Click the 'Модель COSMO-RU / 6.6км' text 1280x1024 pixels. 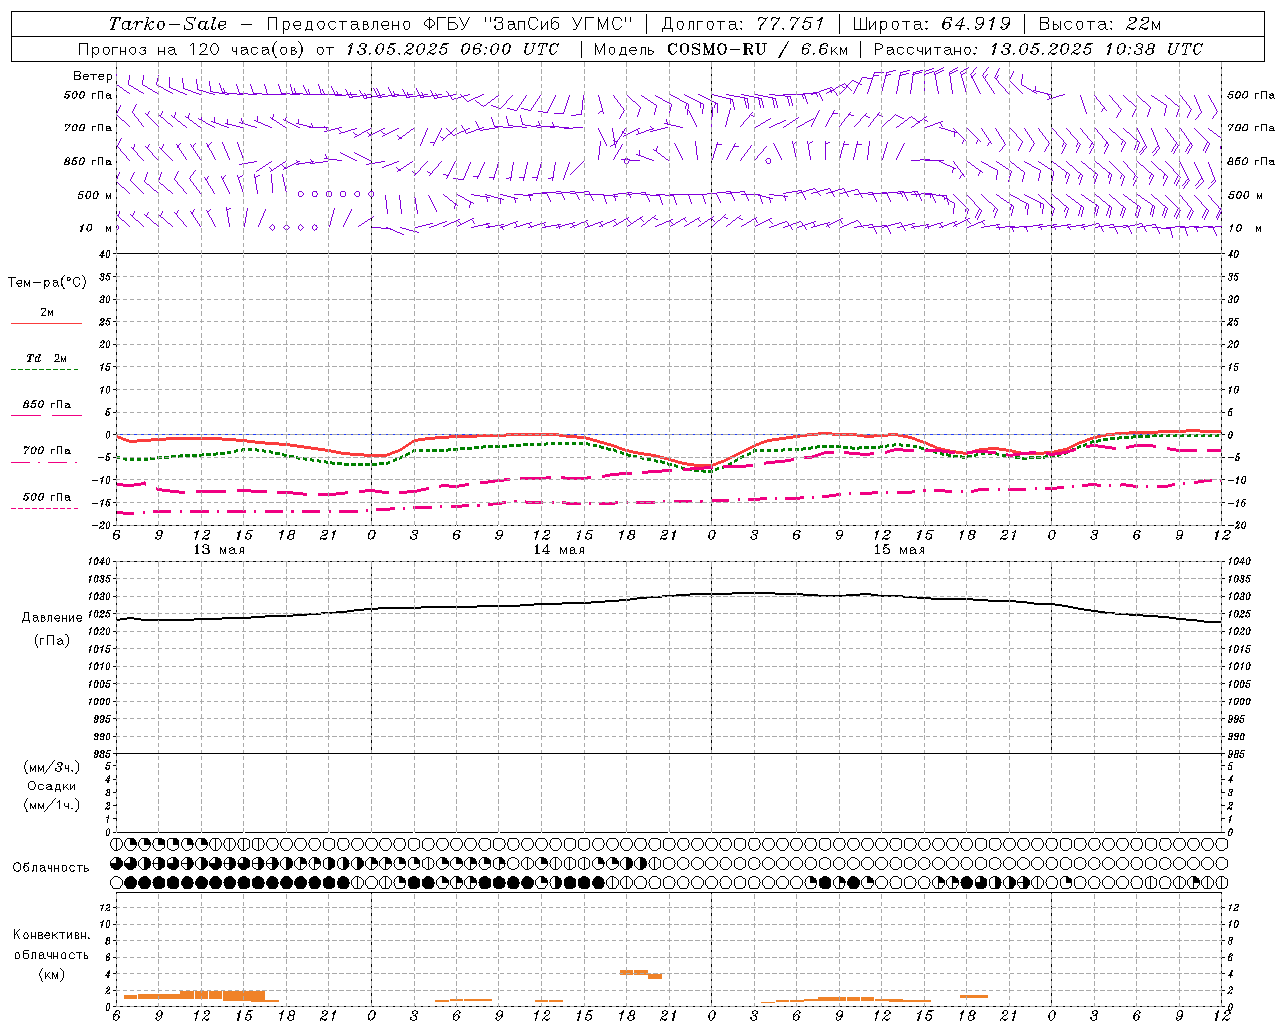[721, 49]
